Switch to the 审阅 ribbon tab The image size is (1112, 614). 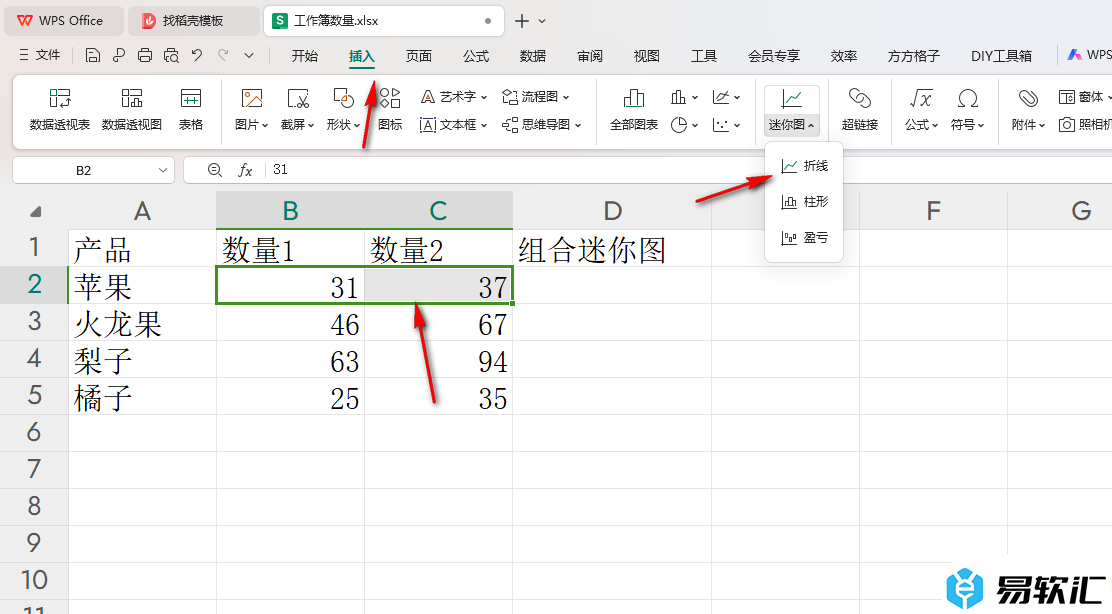[590, 56]
